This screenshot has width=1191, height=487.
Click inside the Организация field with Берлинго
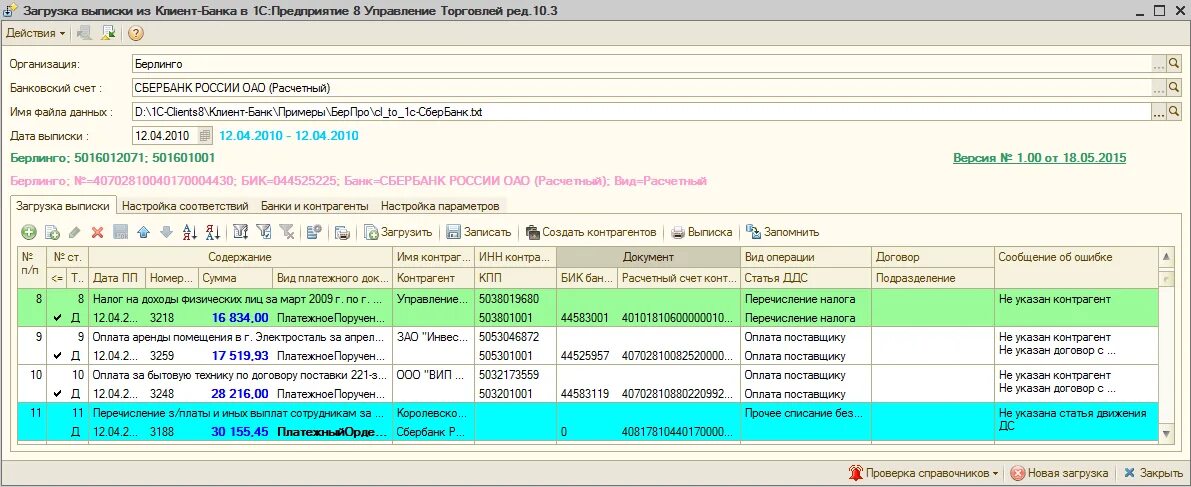click(641, 64)
